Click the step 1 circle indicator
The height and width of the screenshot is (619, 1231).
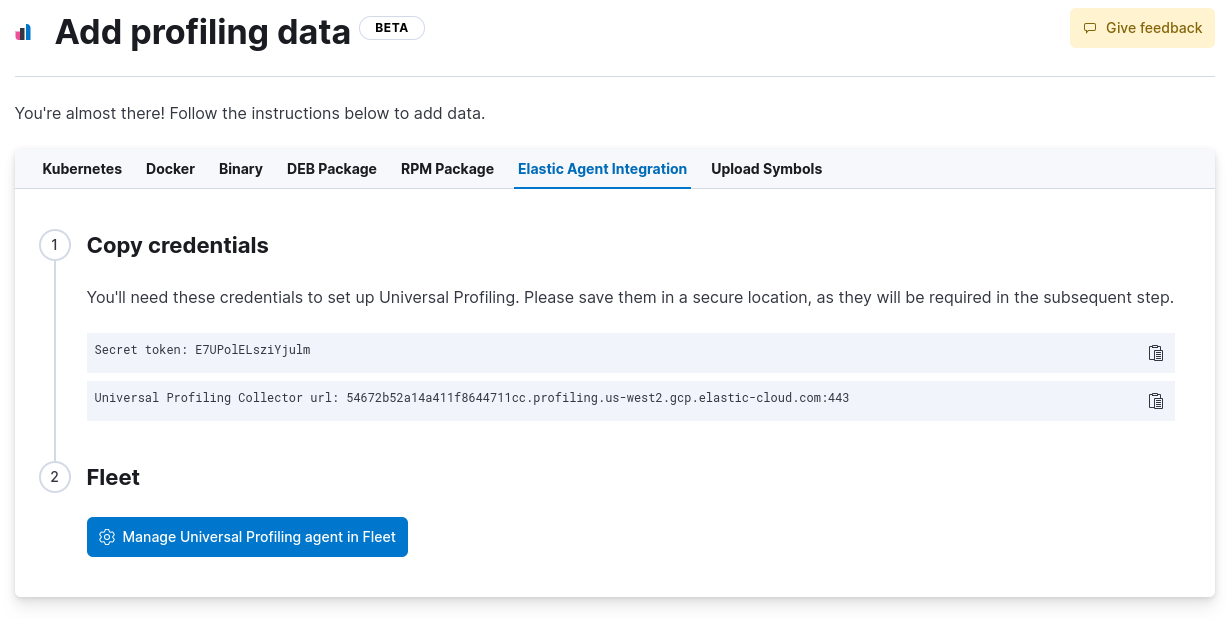[x=54, y=245]
